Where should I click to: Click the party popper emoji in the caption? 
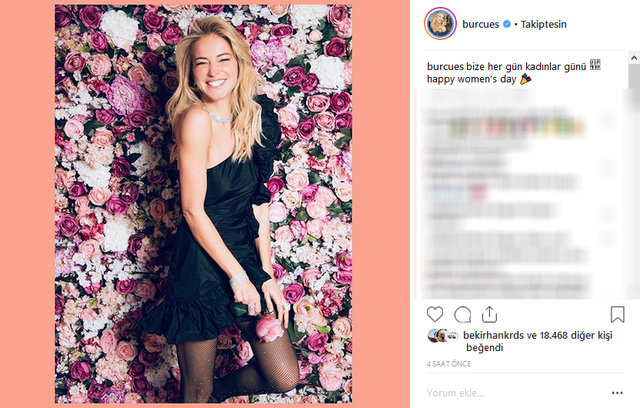point(526,78)
